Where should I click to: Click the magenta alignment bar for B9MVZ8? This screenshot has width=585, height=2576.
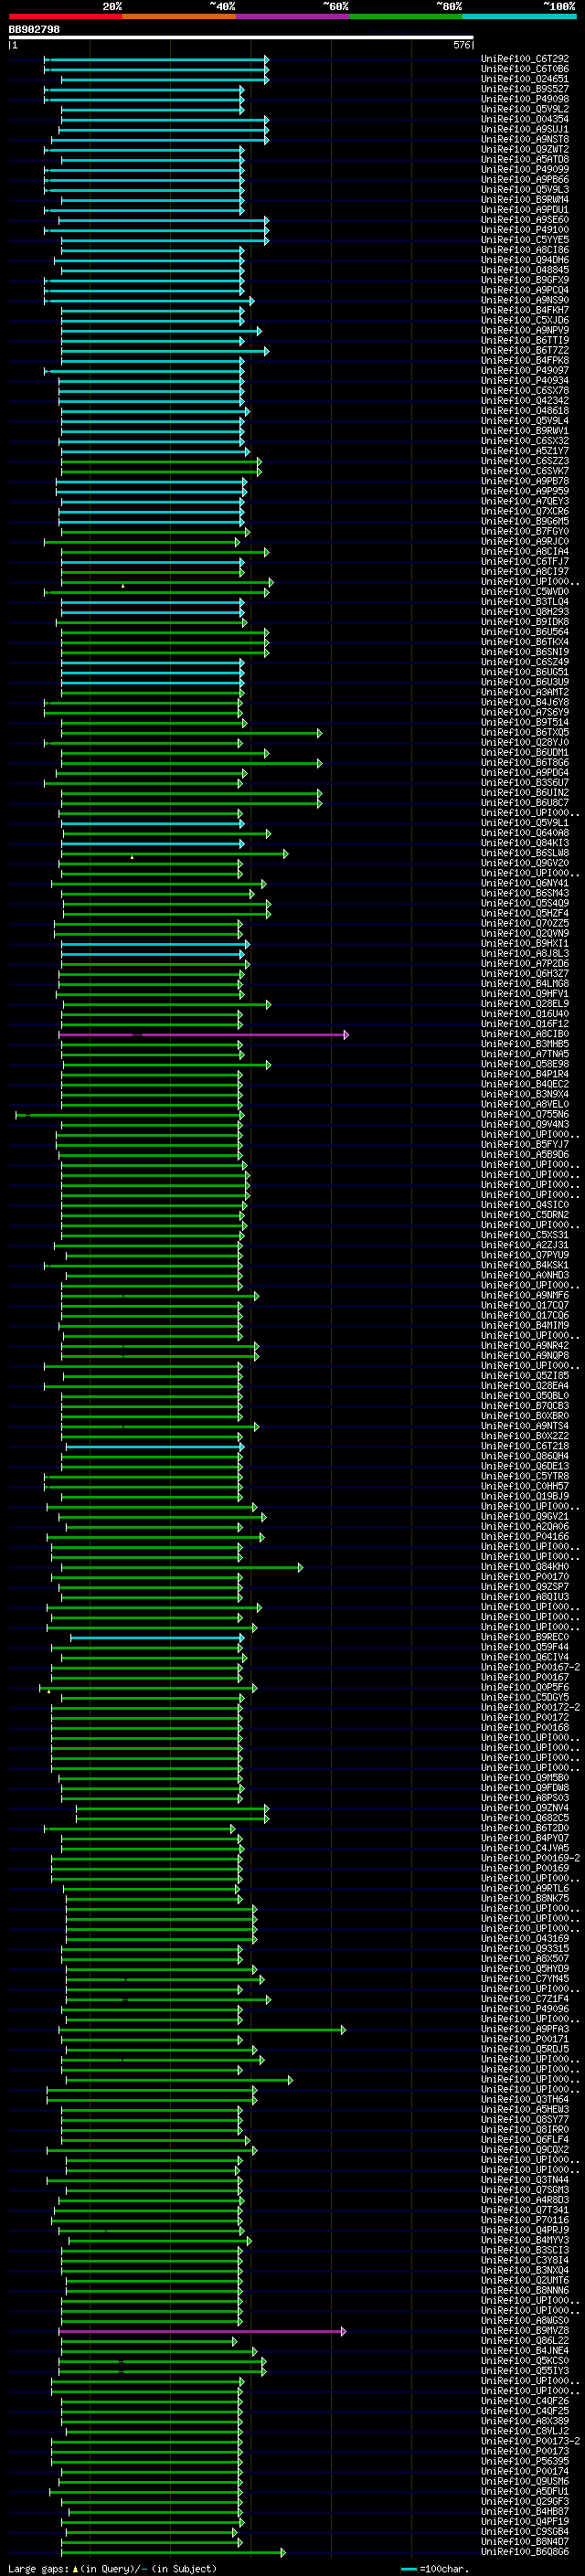click(x=202, y=2331)
